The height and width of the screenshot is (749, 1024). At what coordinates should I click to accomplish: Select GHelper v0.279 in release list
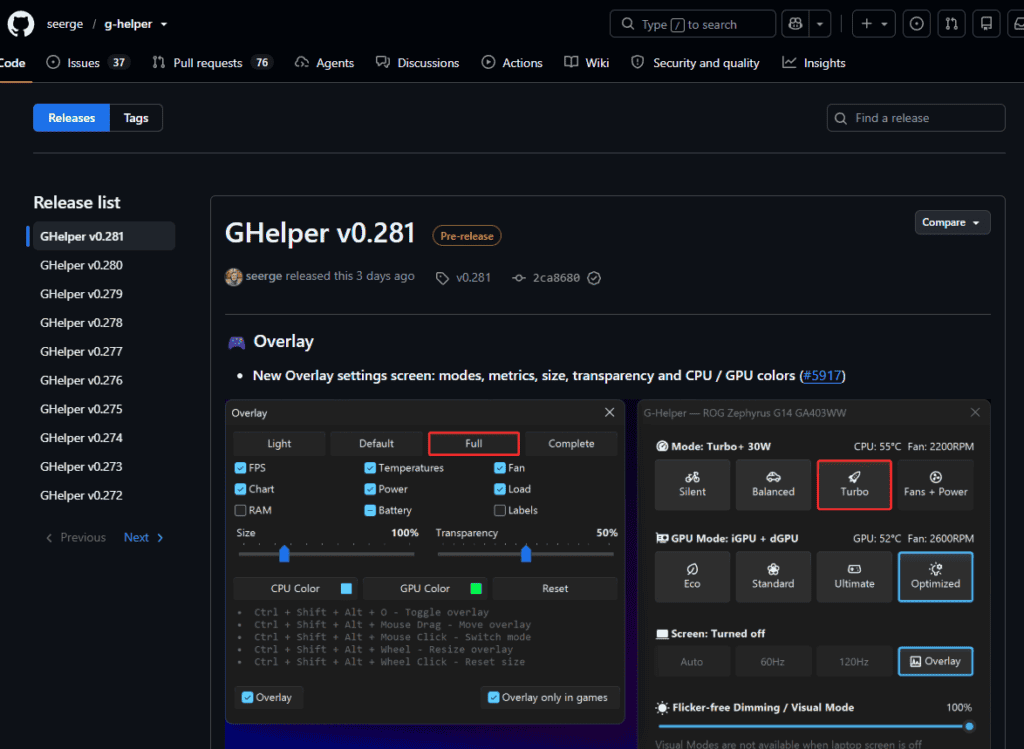(x=82, y=294)
